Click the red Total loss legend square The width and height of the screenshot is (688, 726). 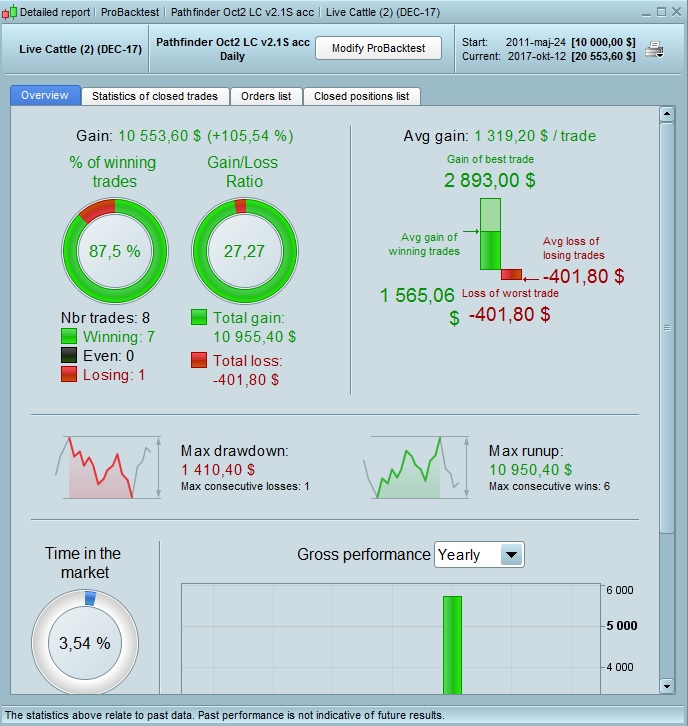point(199,360)
